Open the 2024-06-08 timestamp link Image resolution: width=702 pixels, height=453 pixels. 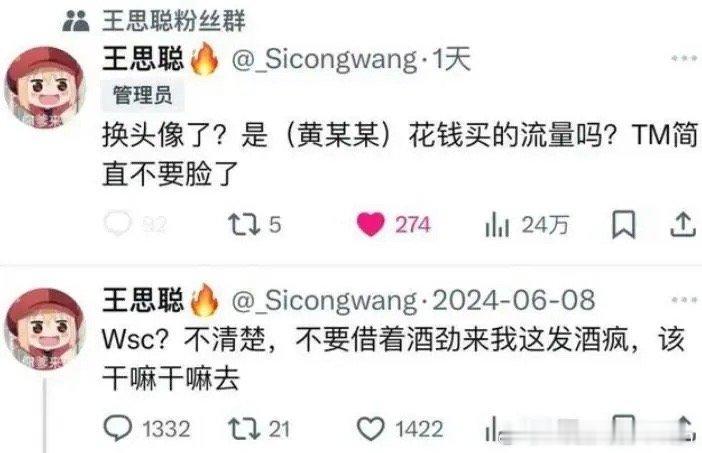click(514, 300)
